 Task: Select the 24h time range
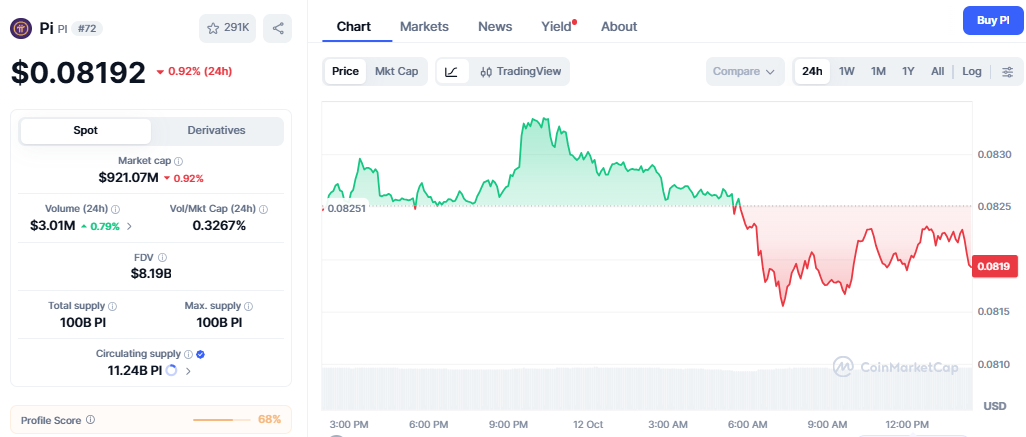tap(812, 71)
